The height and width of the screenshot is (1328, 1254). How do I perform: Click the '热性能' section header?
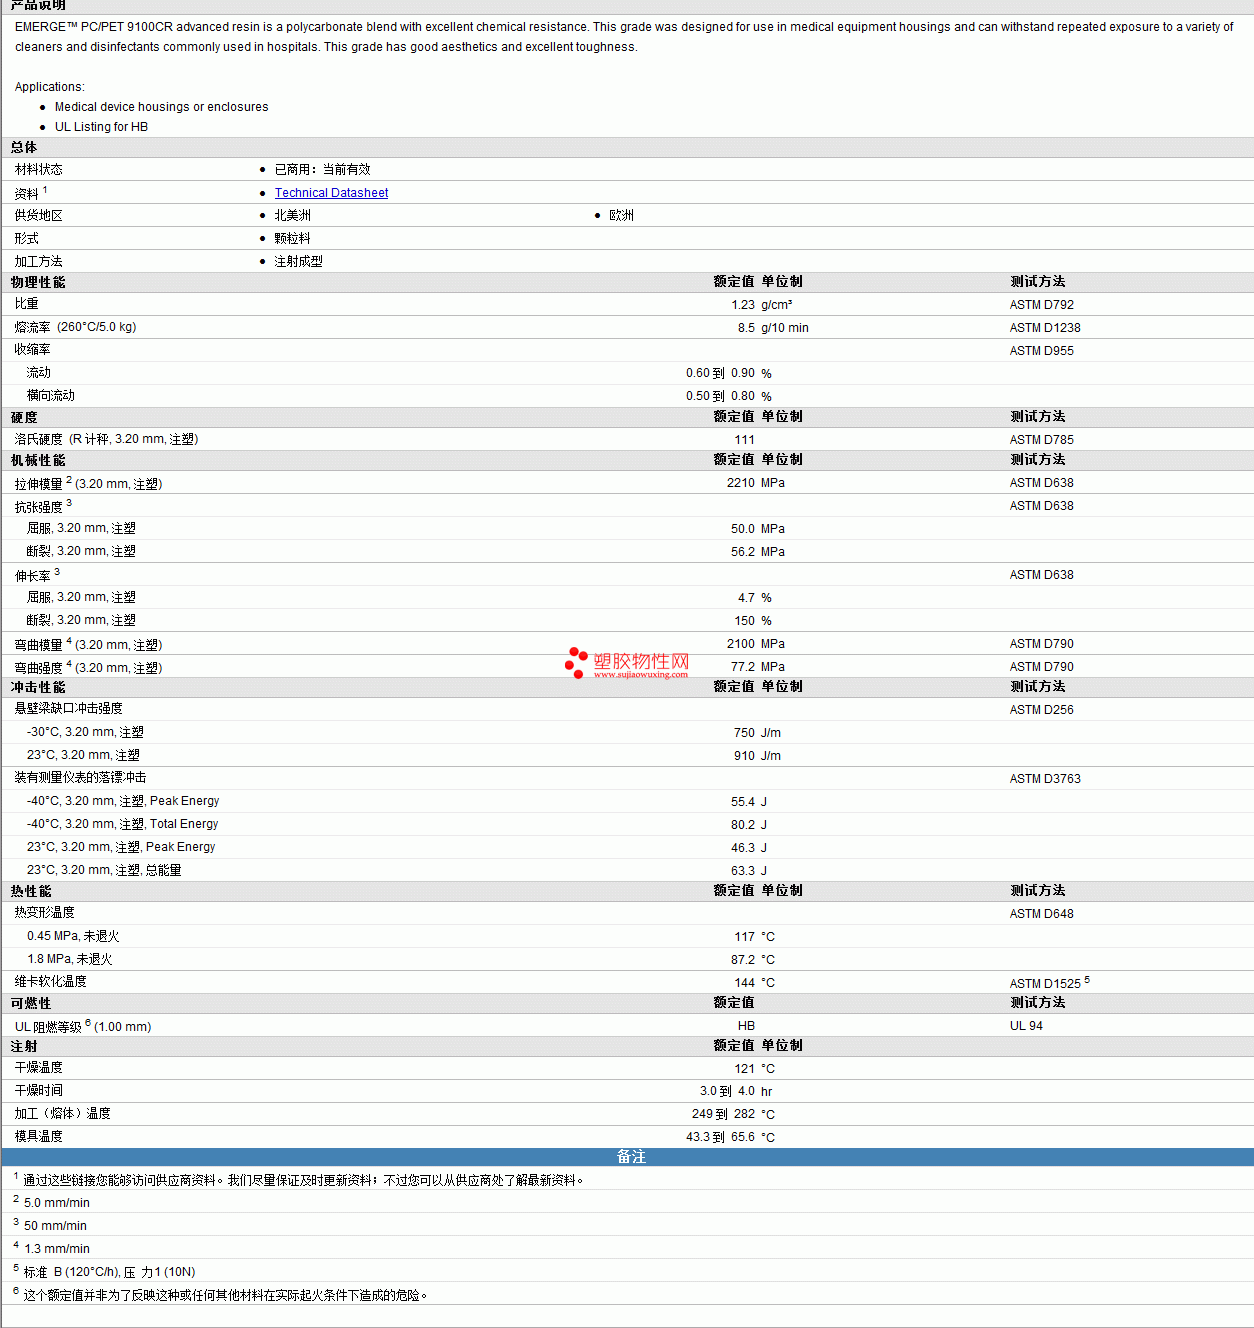[x=31, y=891]
